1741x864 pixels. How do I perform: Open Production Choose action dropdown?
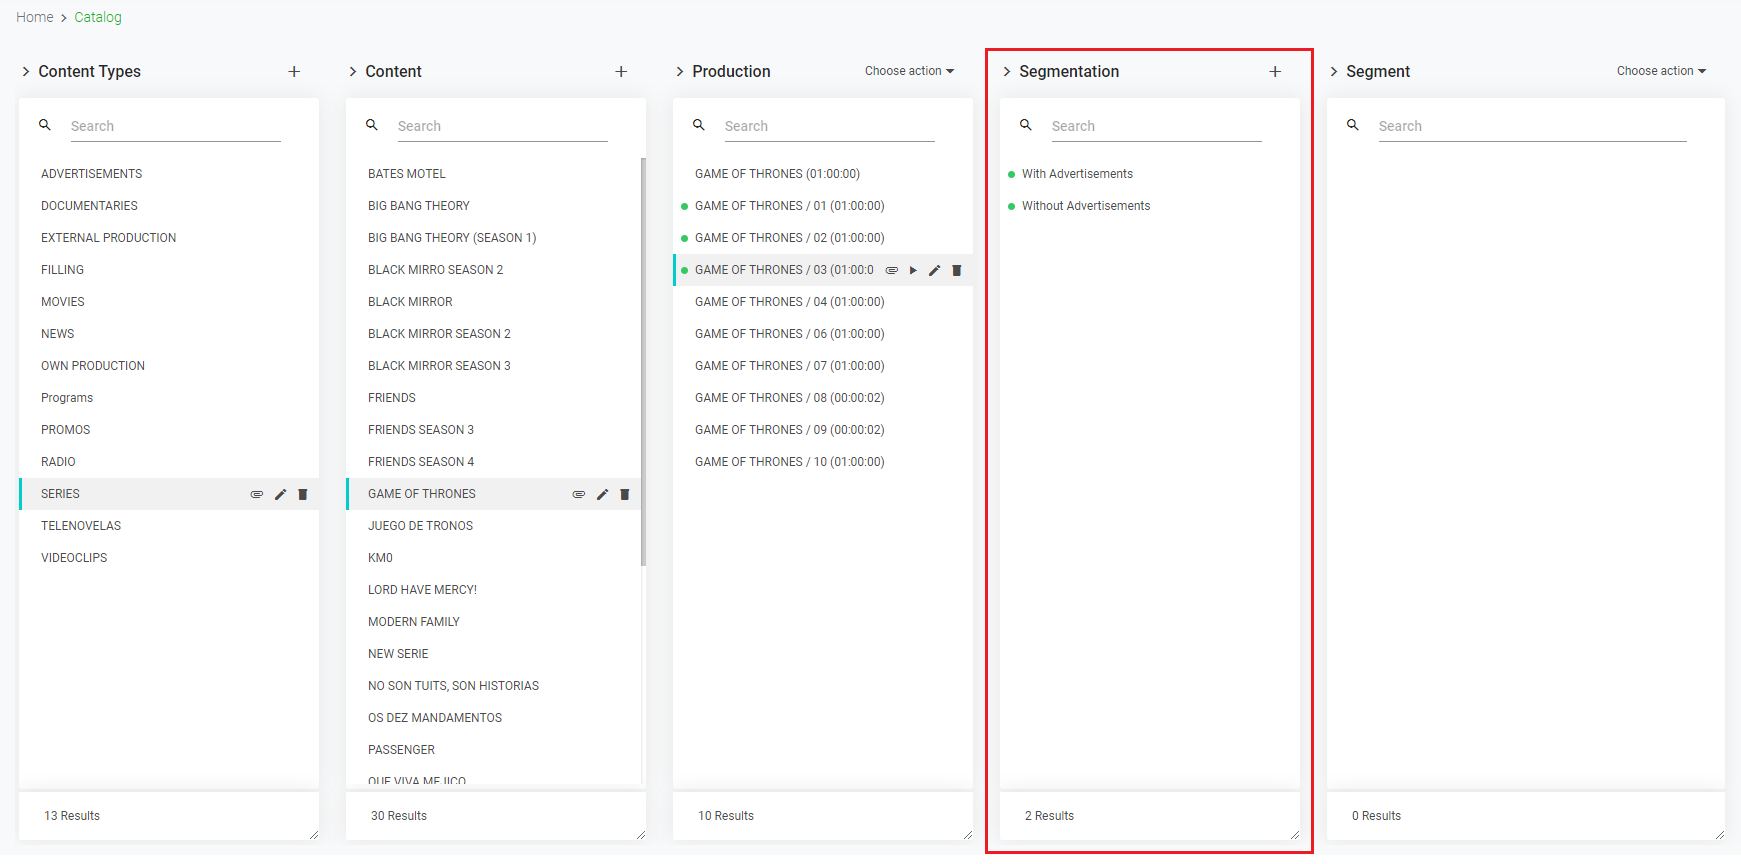(x=909, y=71)
